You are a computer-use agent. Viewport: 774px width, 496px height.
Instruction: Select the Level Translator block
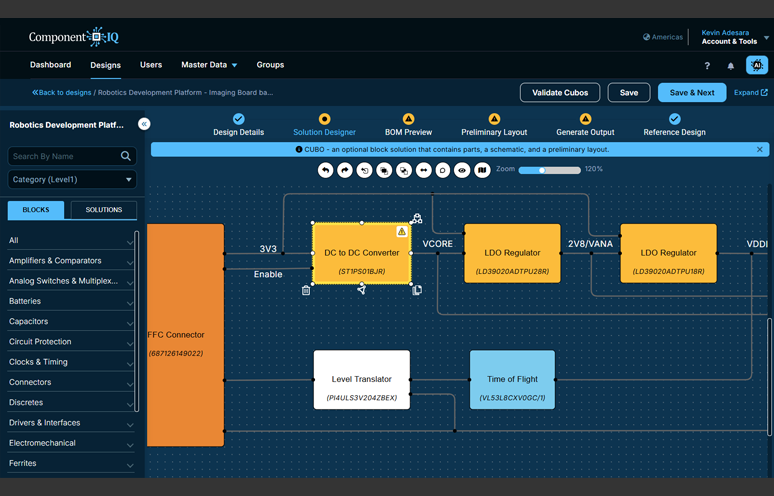(x=362, y=380)
